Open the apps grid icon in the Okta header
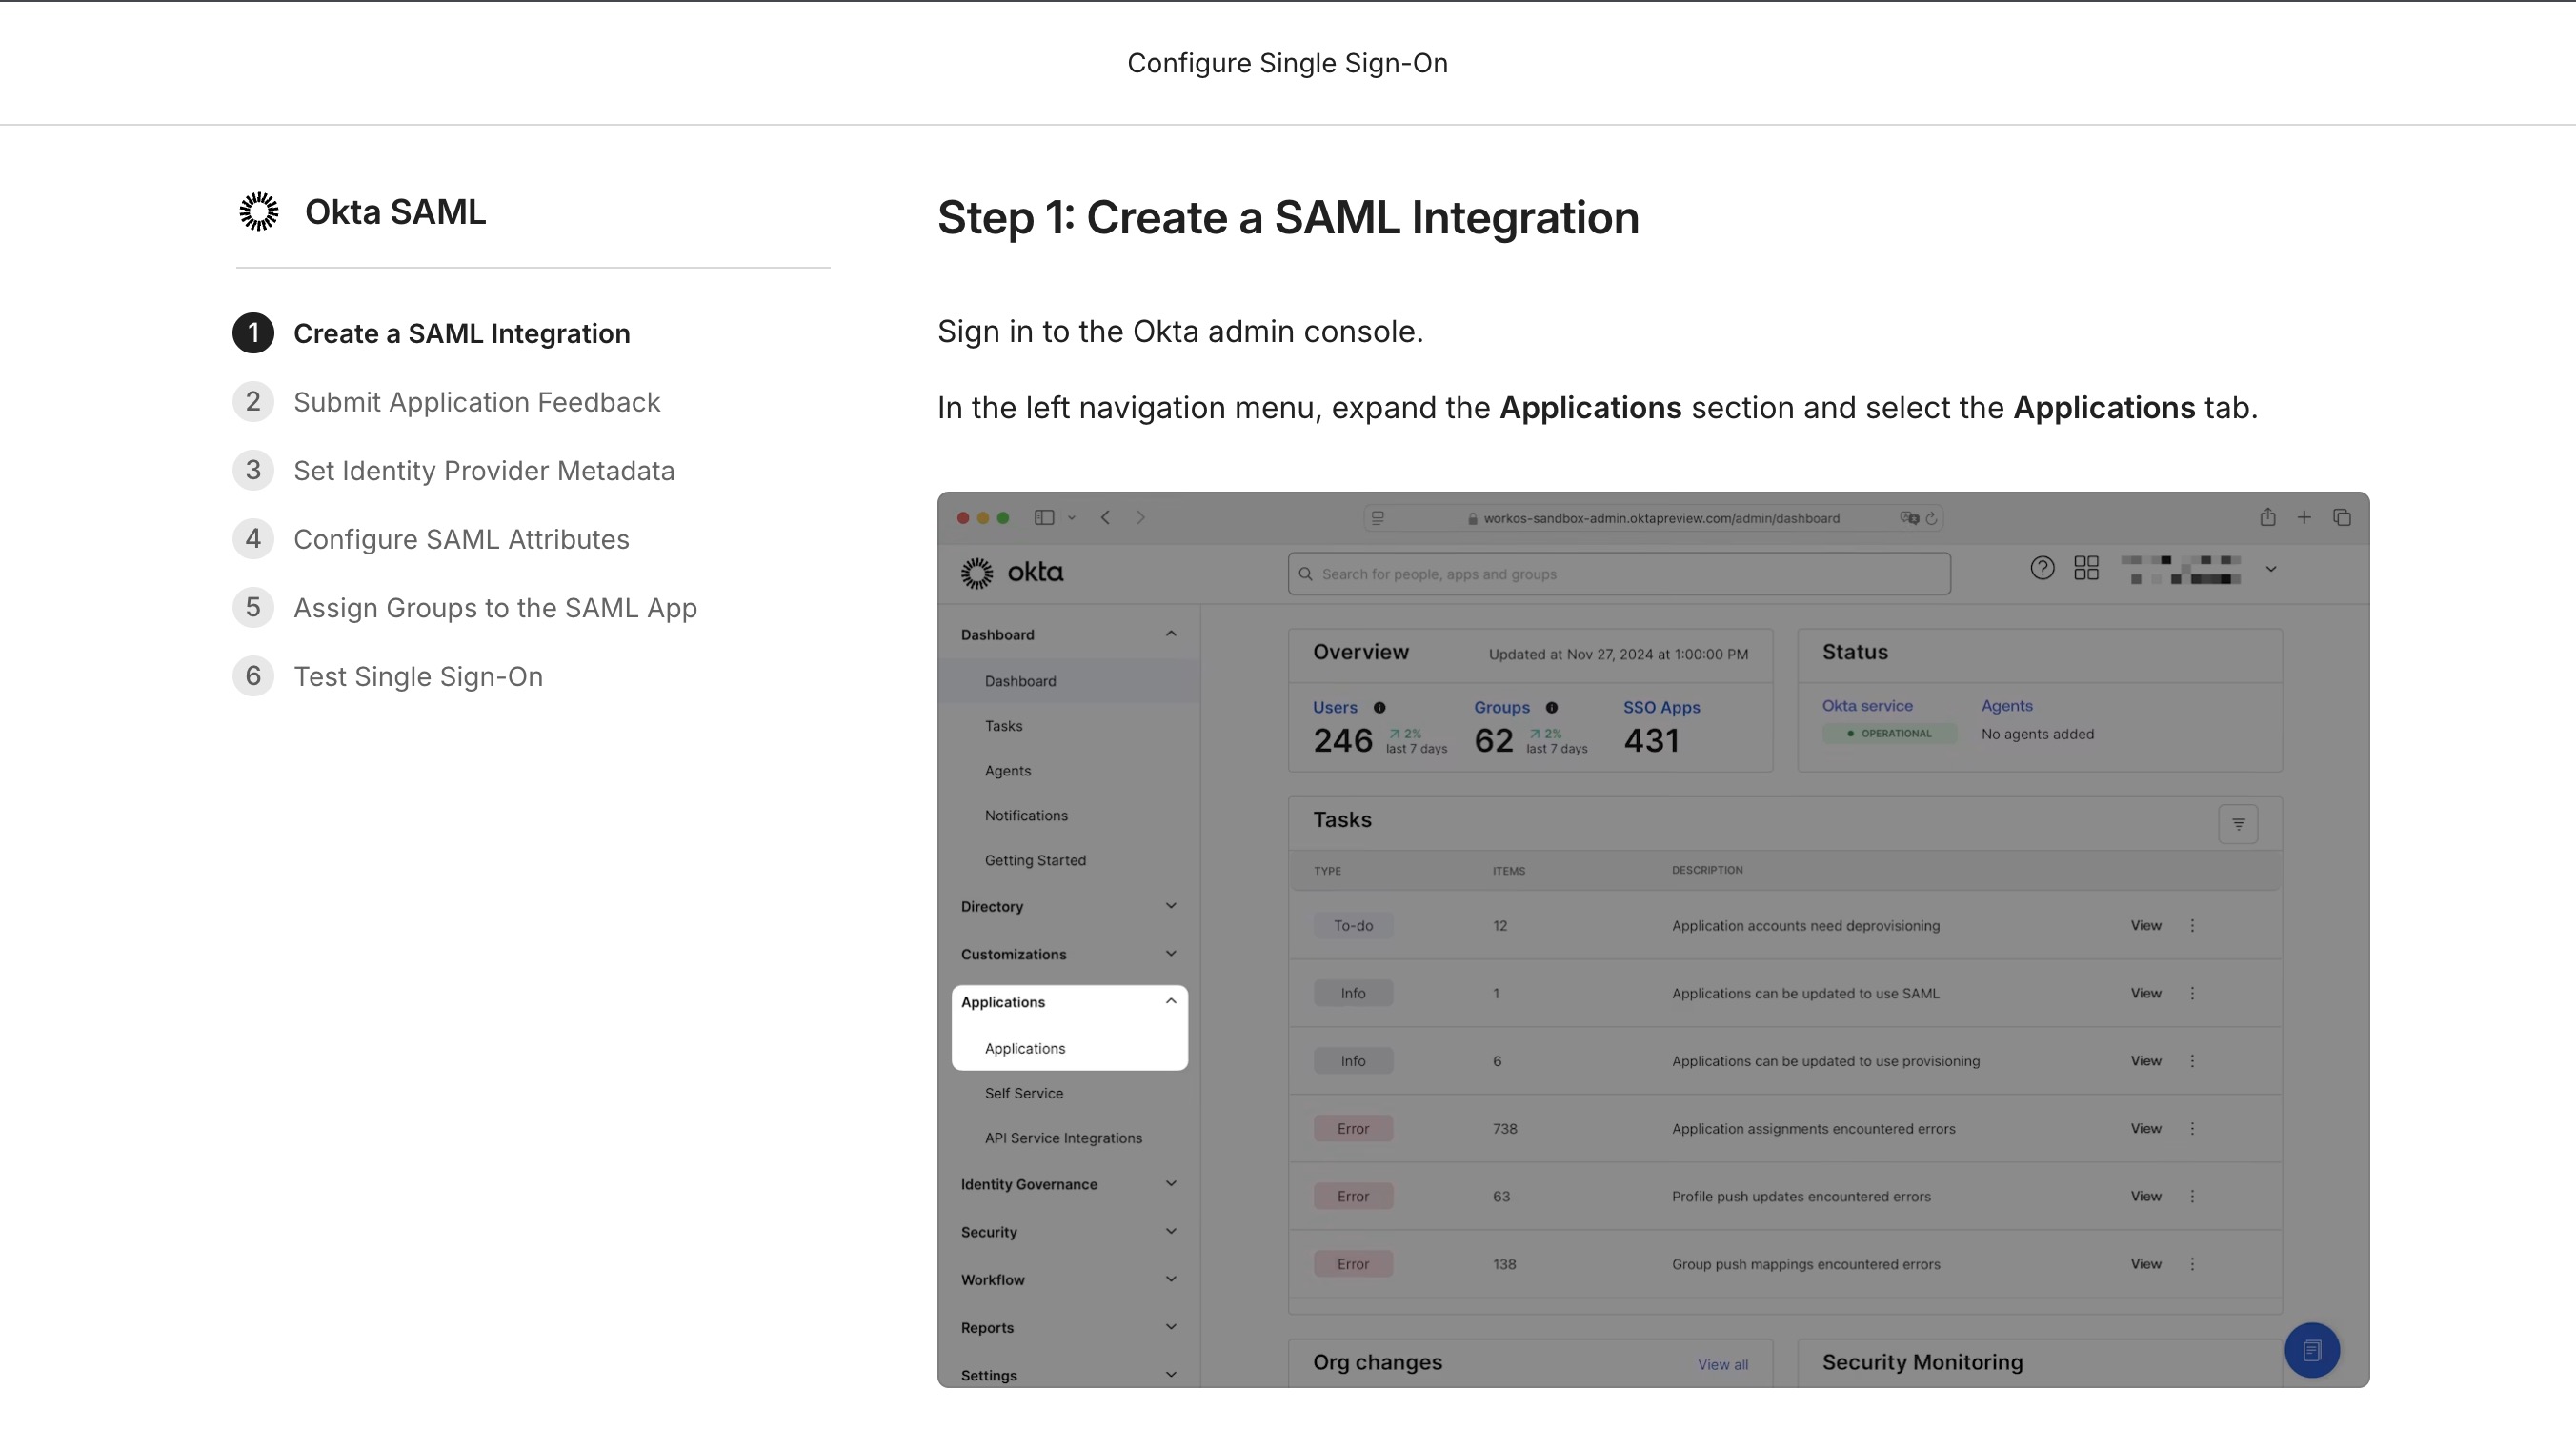The image size is (2576, 1450). click(2086, 569)
